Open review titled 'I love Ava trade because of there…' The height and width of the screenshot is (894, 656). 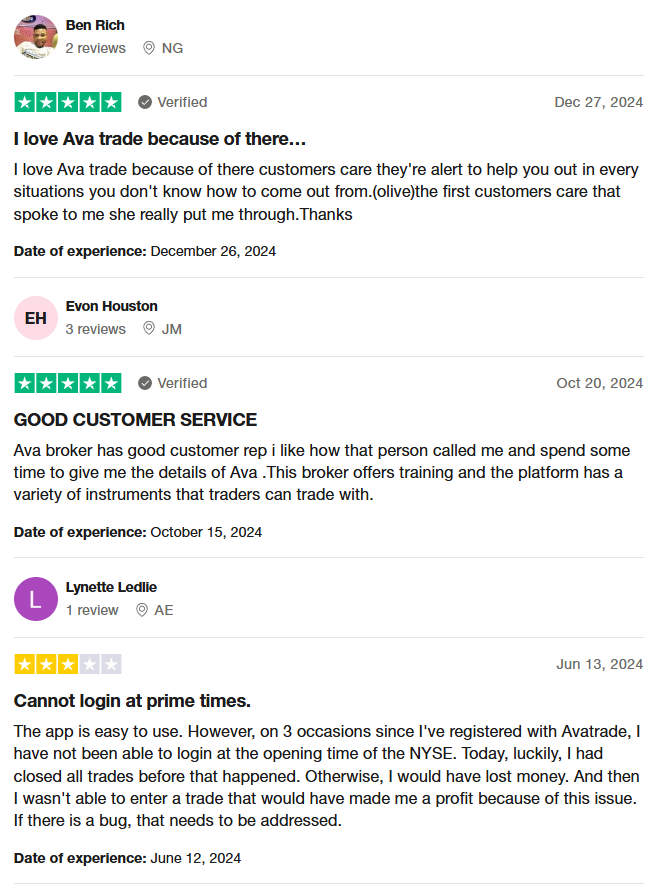(160, 139)
